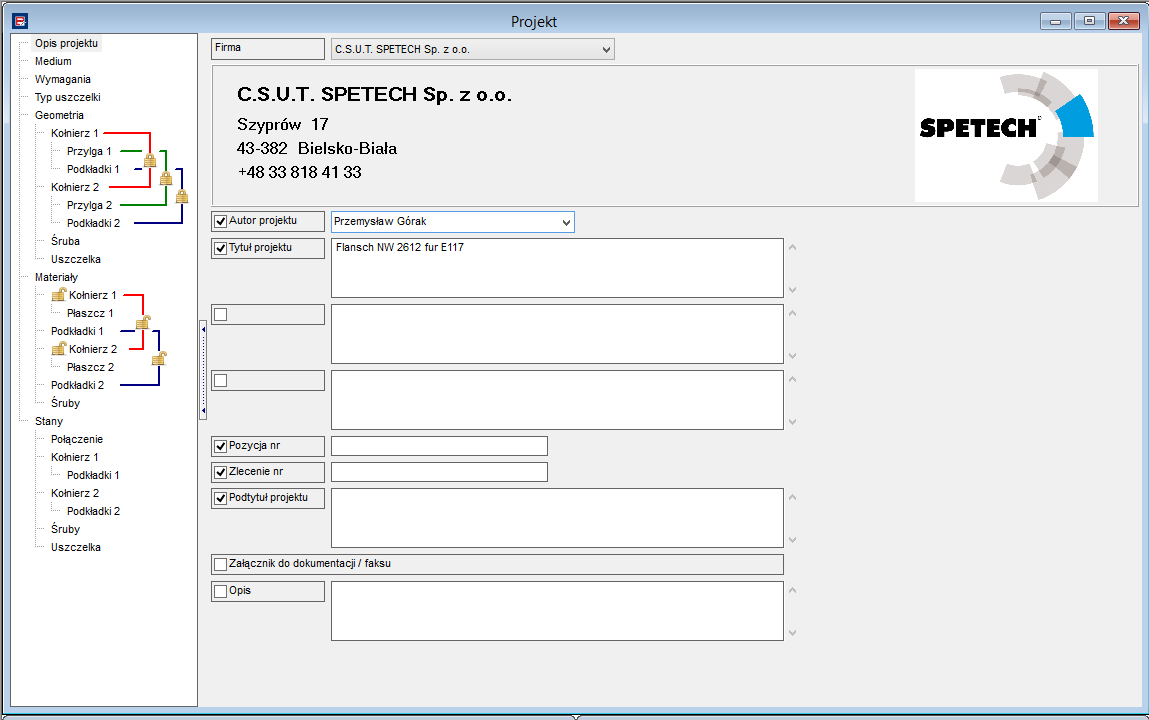The width and height of the screenshot is (1149, 720).
Task: Click the blue open lock linking Podkładki materials
Action: point(159,358)
